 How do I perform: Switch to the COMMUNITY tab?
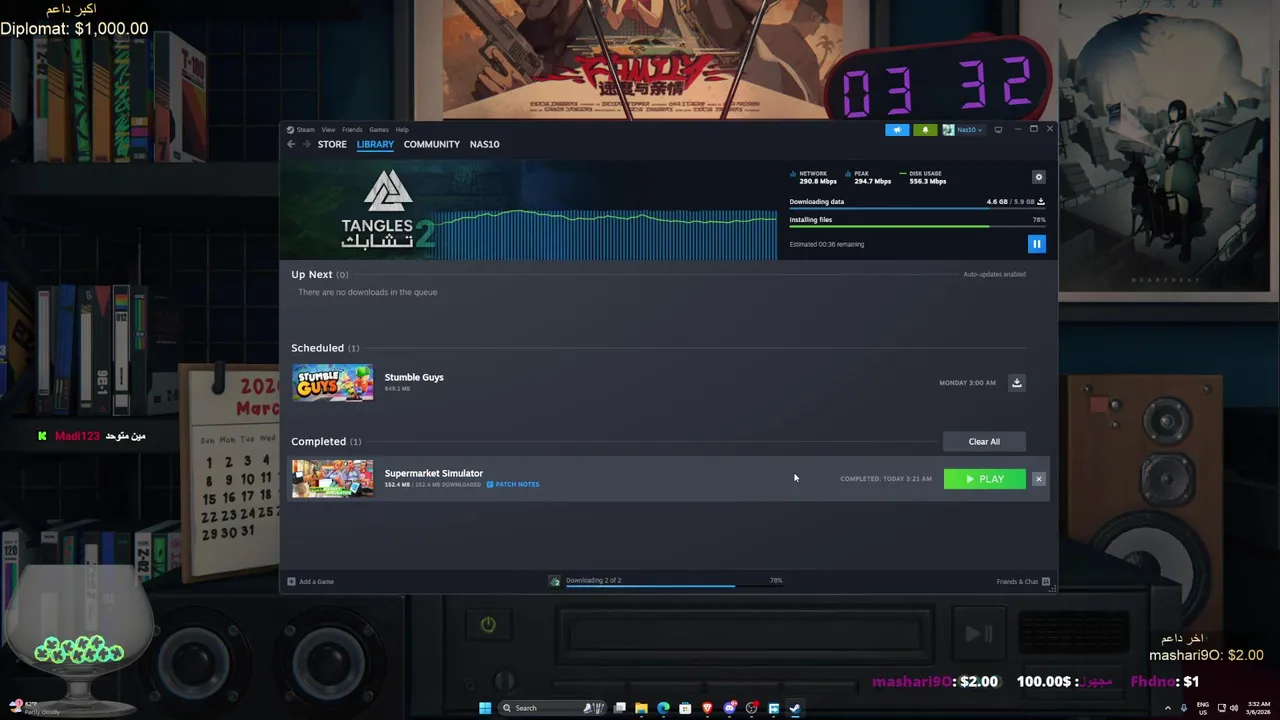coord(432,144)
